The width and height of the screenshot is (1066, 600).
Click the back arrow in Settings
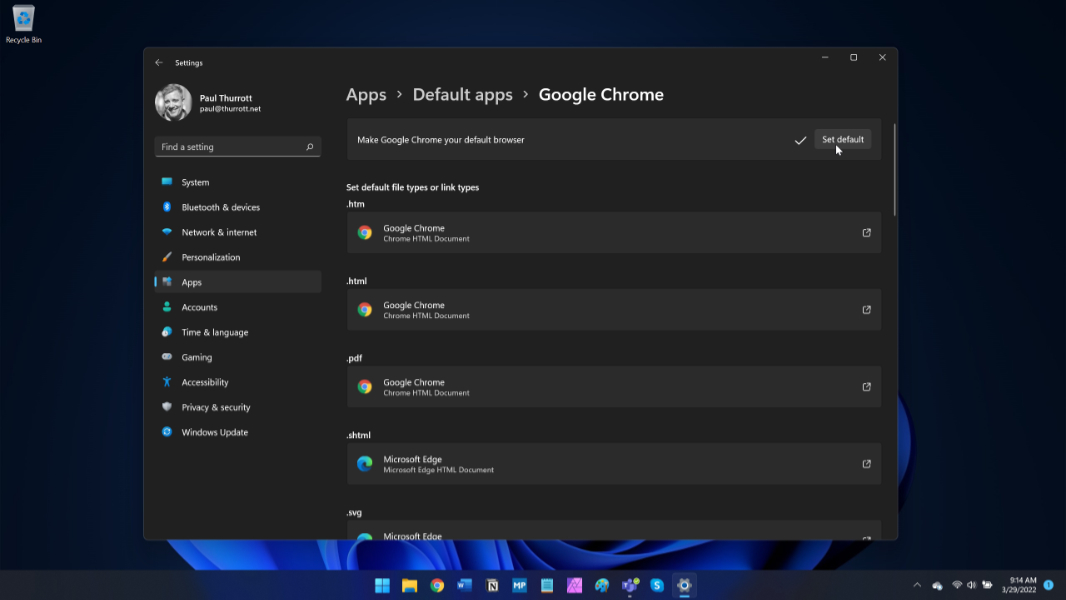(x=159, y=62)
